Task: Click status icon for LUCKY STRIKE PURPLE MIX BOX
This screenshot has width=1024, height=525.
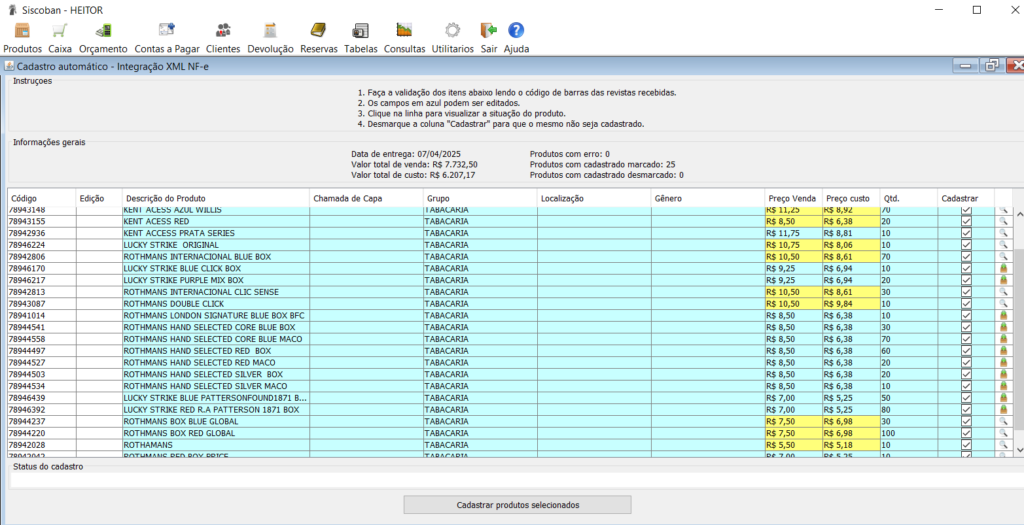Action: click(x=1003, y=280)
